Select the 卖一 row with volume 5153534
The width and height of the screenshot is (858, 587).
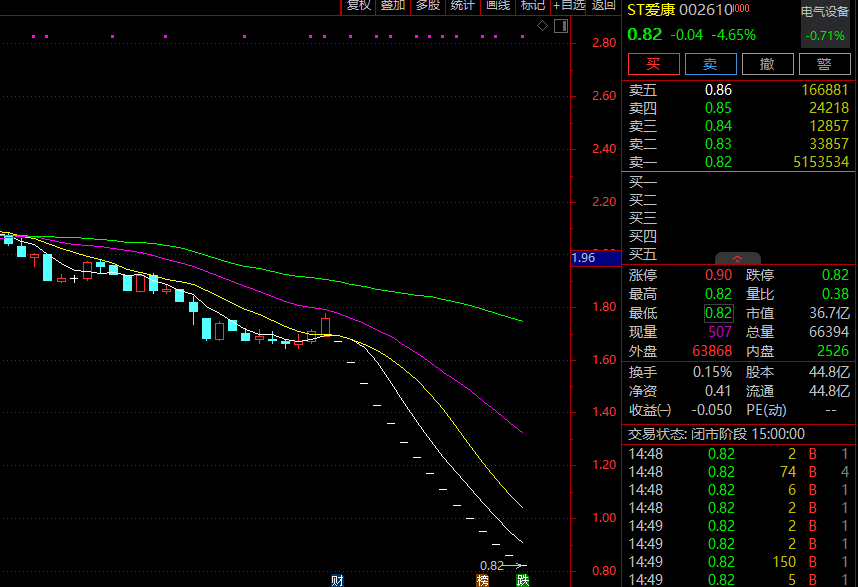739,162
